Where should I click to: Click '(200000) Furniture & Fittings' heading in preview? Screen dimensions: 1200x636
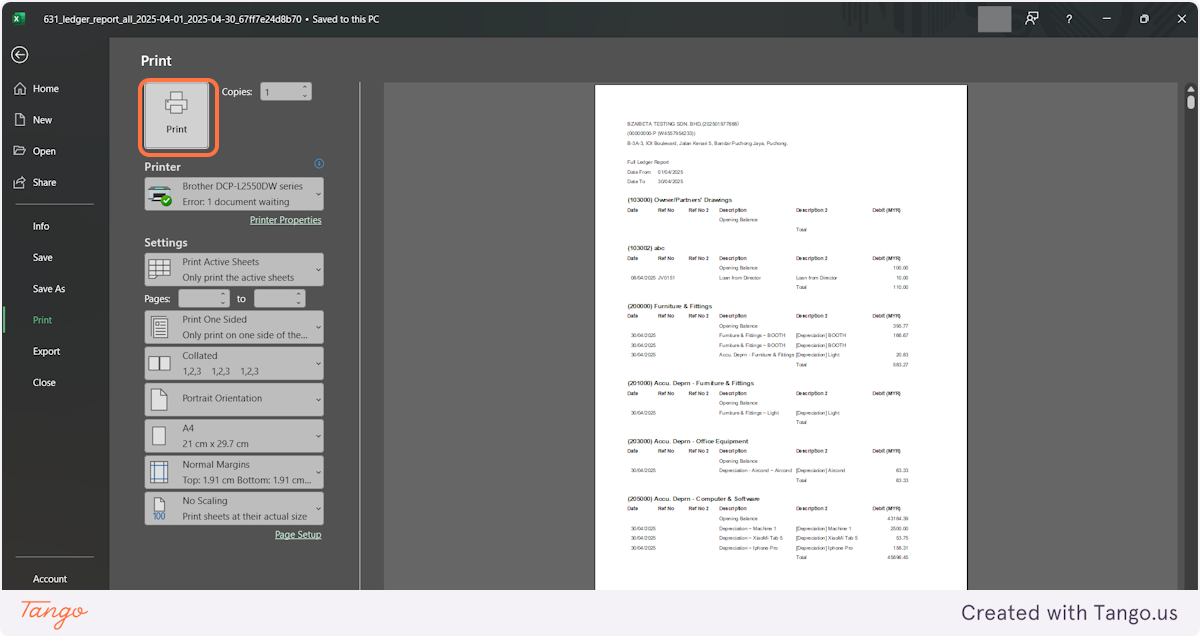point(669,306)
